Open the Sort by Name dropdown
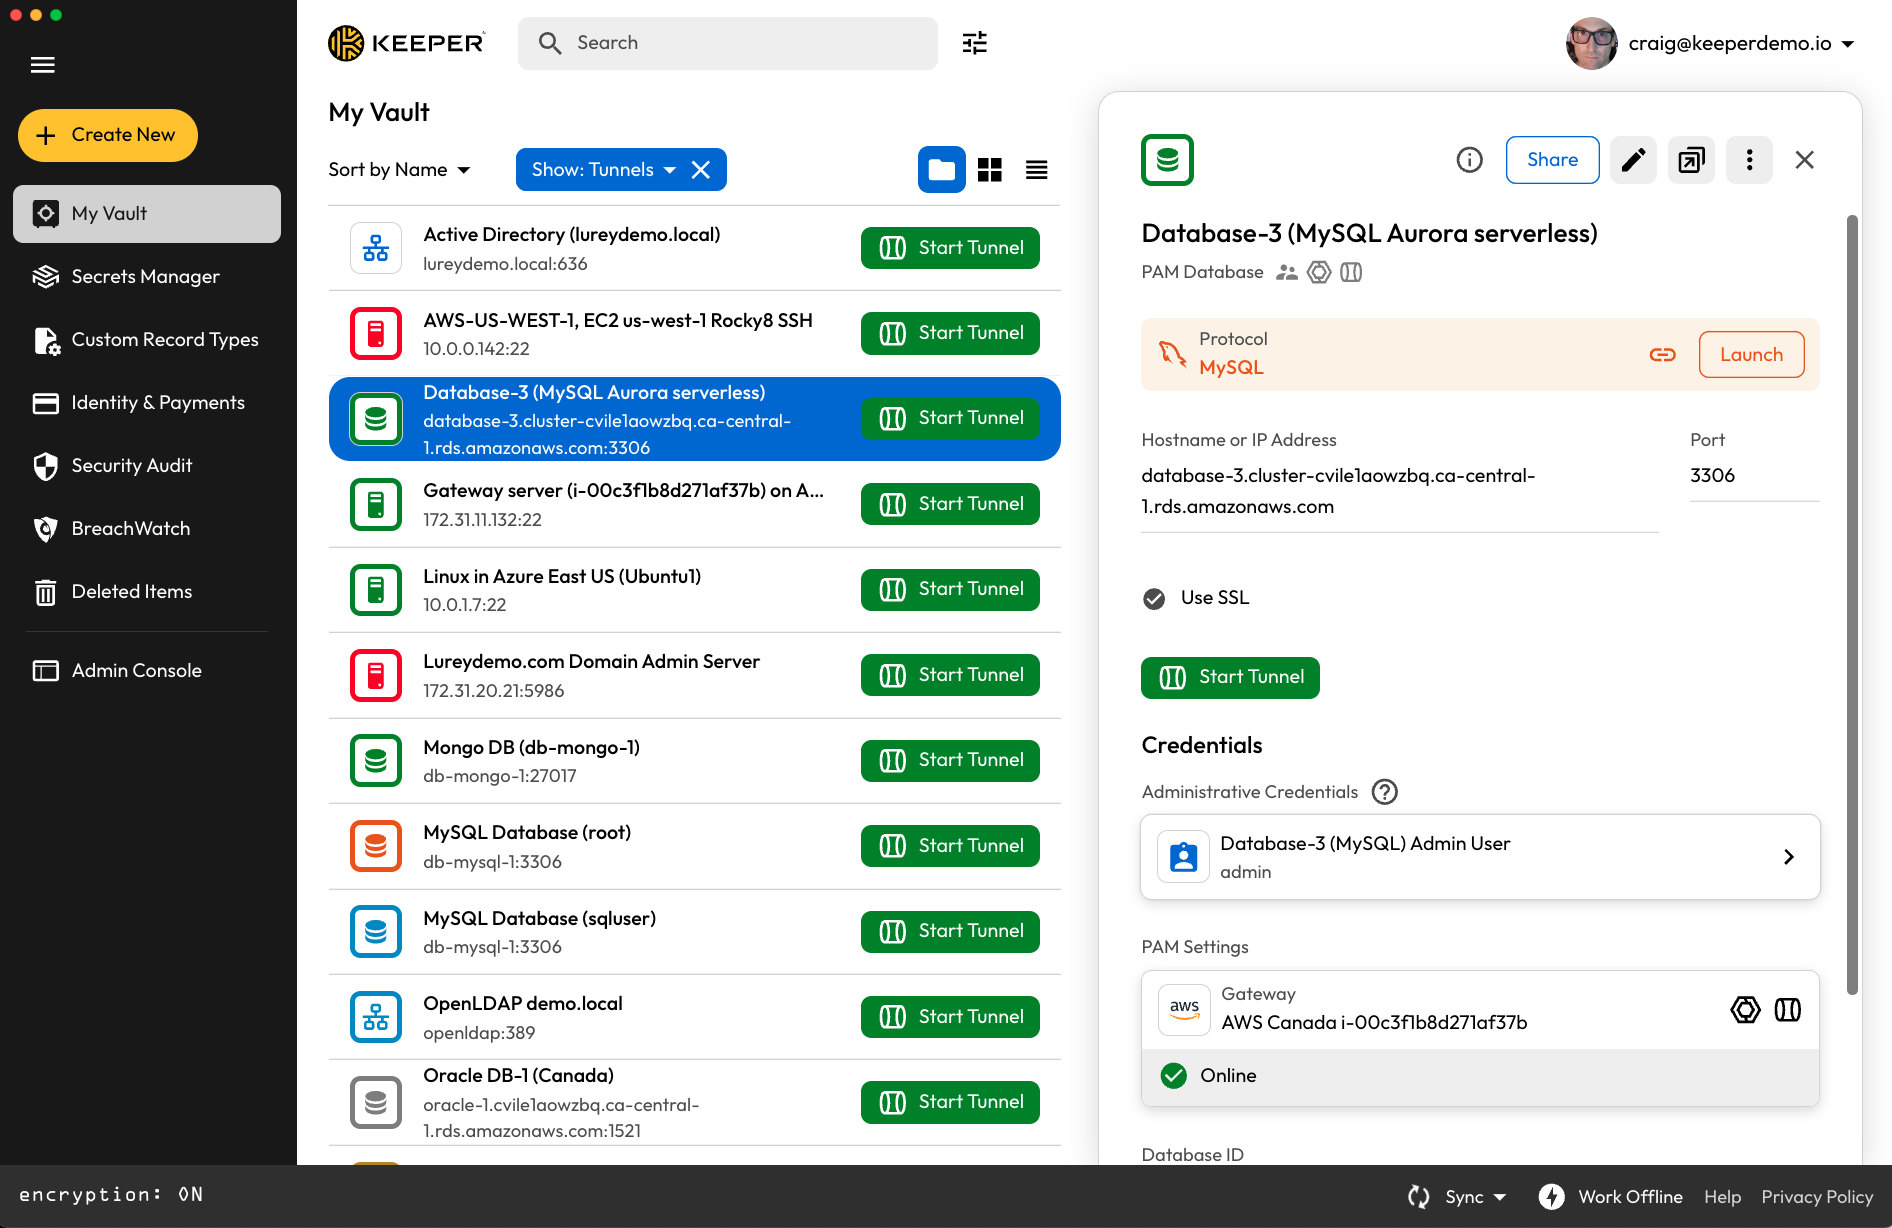 399,170
